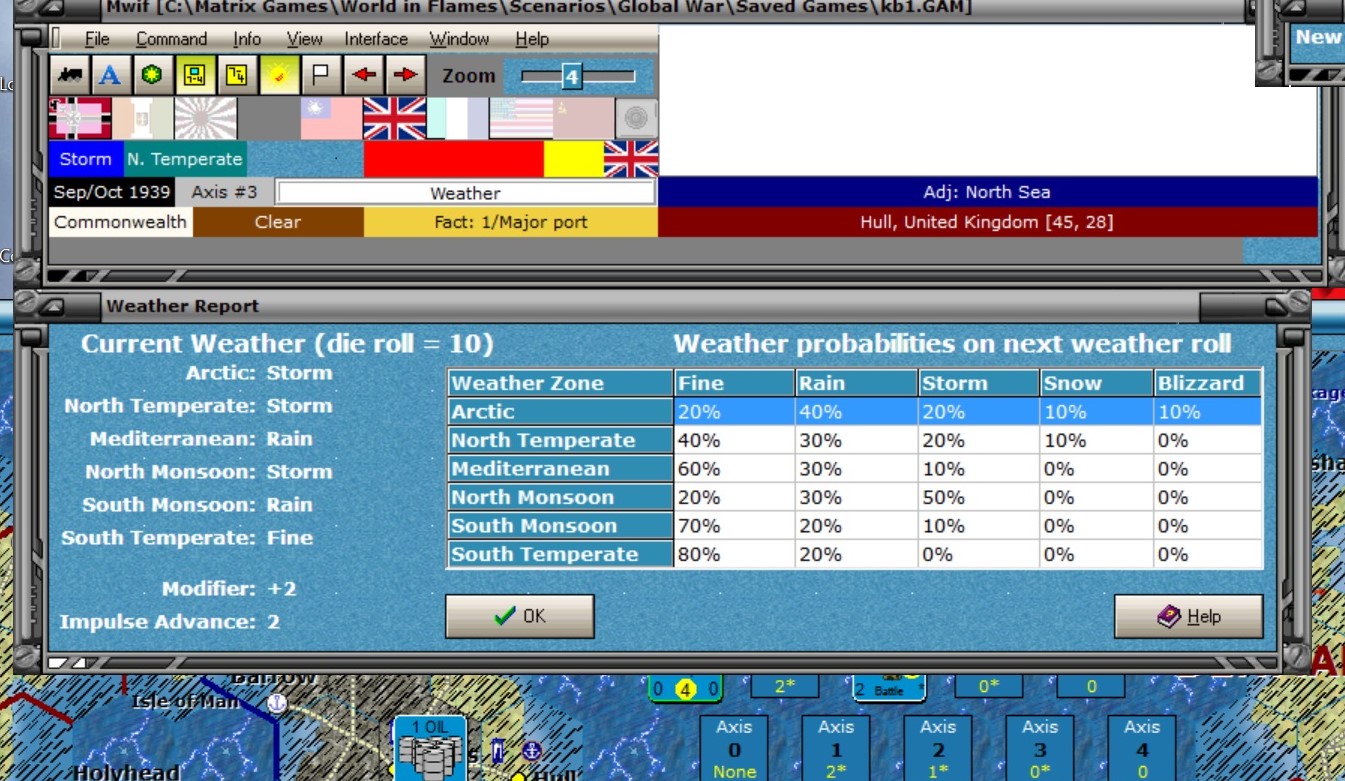Toggle the second yellow unit counter icon
This screenshot has height=781, width=1345.
236,76
